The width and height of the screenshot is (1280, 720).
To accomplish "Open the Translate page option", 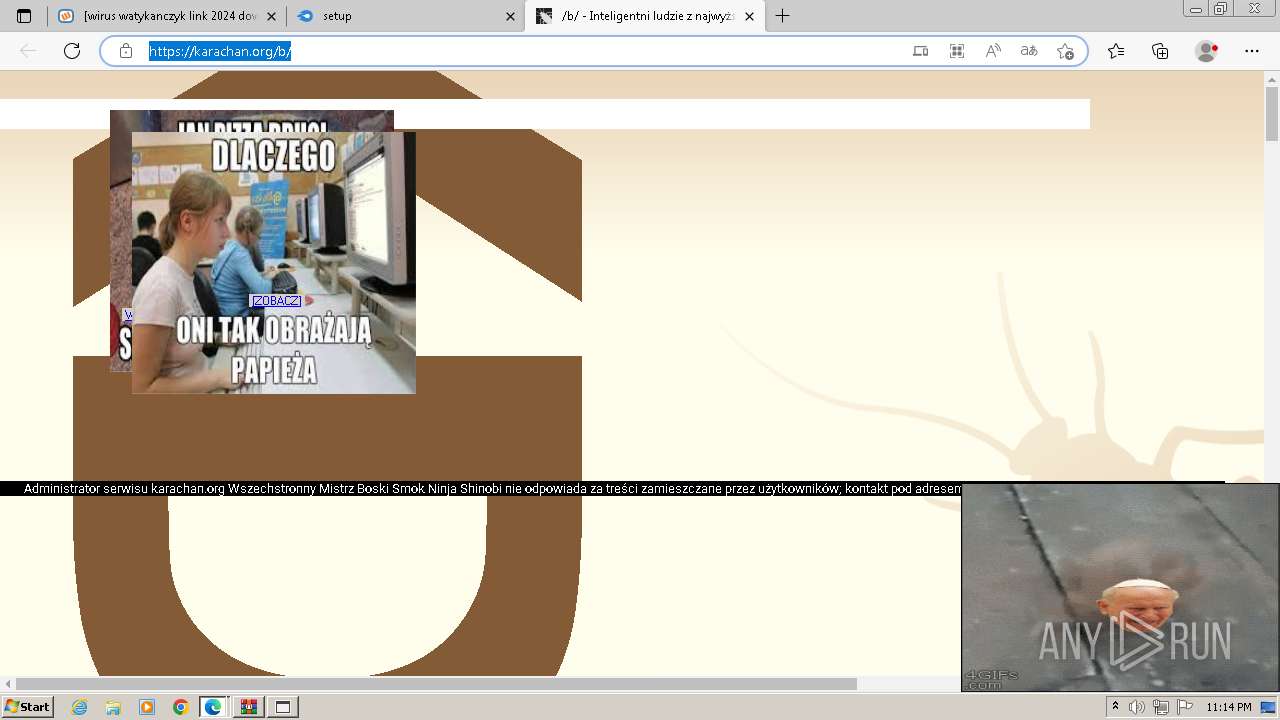I will pyautogui.click(x=1029, y=51).
